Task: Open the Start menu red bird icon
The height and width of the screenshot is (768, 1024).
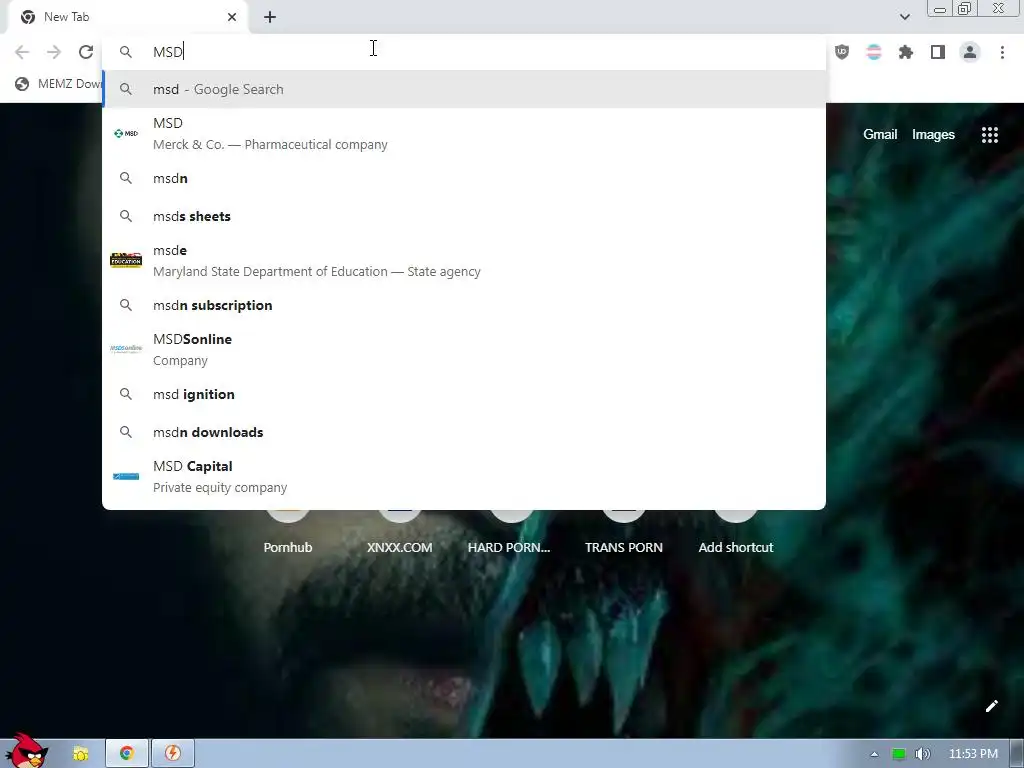Action: 26,752
